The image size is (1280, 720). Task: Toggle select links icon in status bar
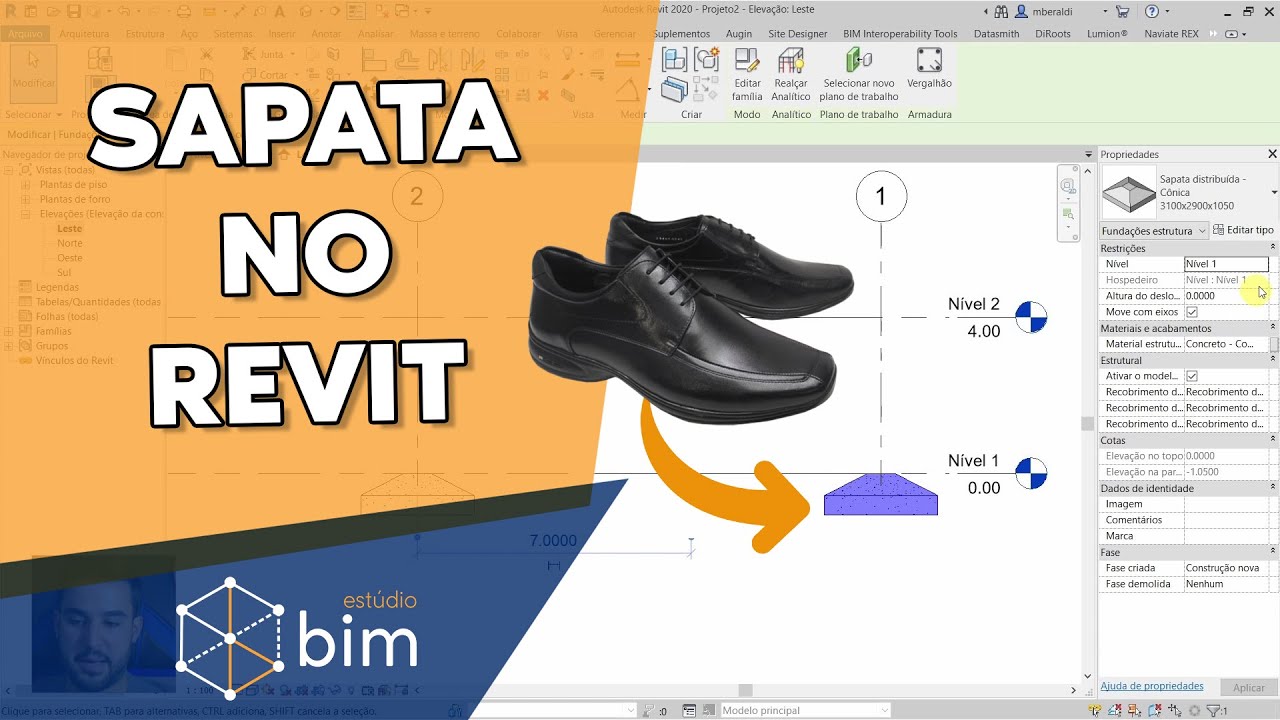(1095, 711)
